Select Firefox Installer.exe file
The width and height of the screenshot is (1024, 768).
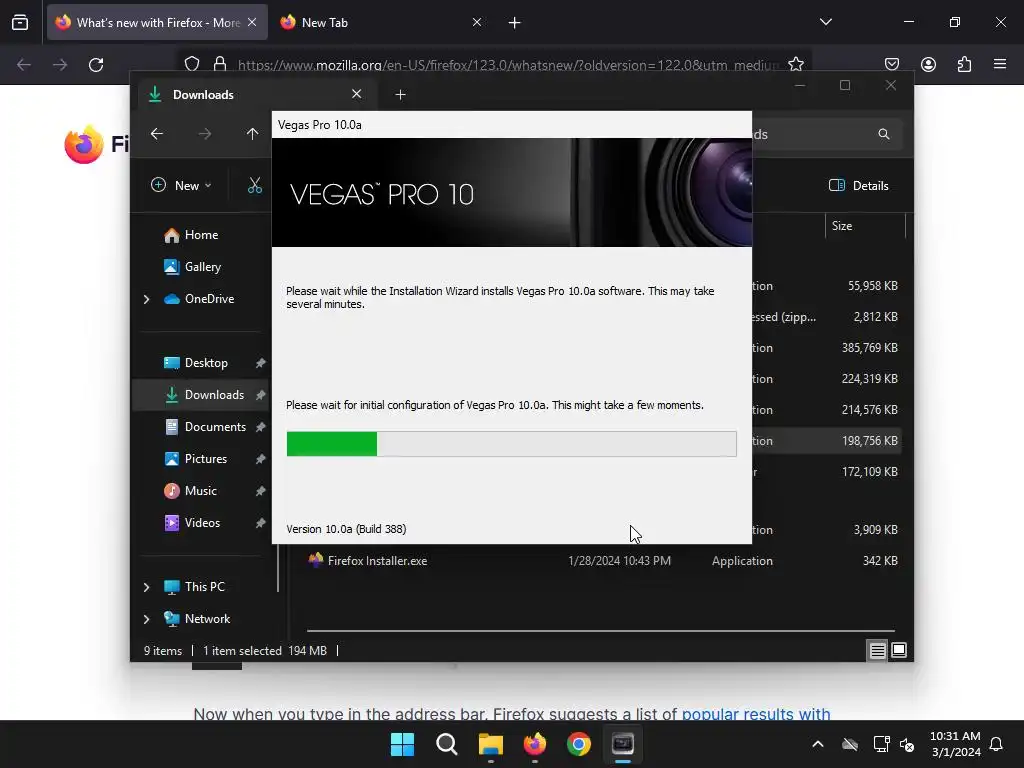[x=377, y=561]
